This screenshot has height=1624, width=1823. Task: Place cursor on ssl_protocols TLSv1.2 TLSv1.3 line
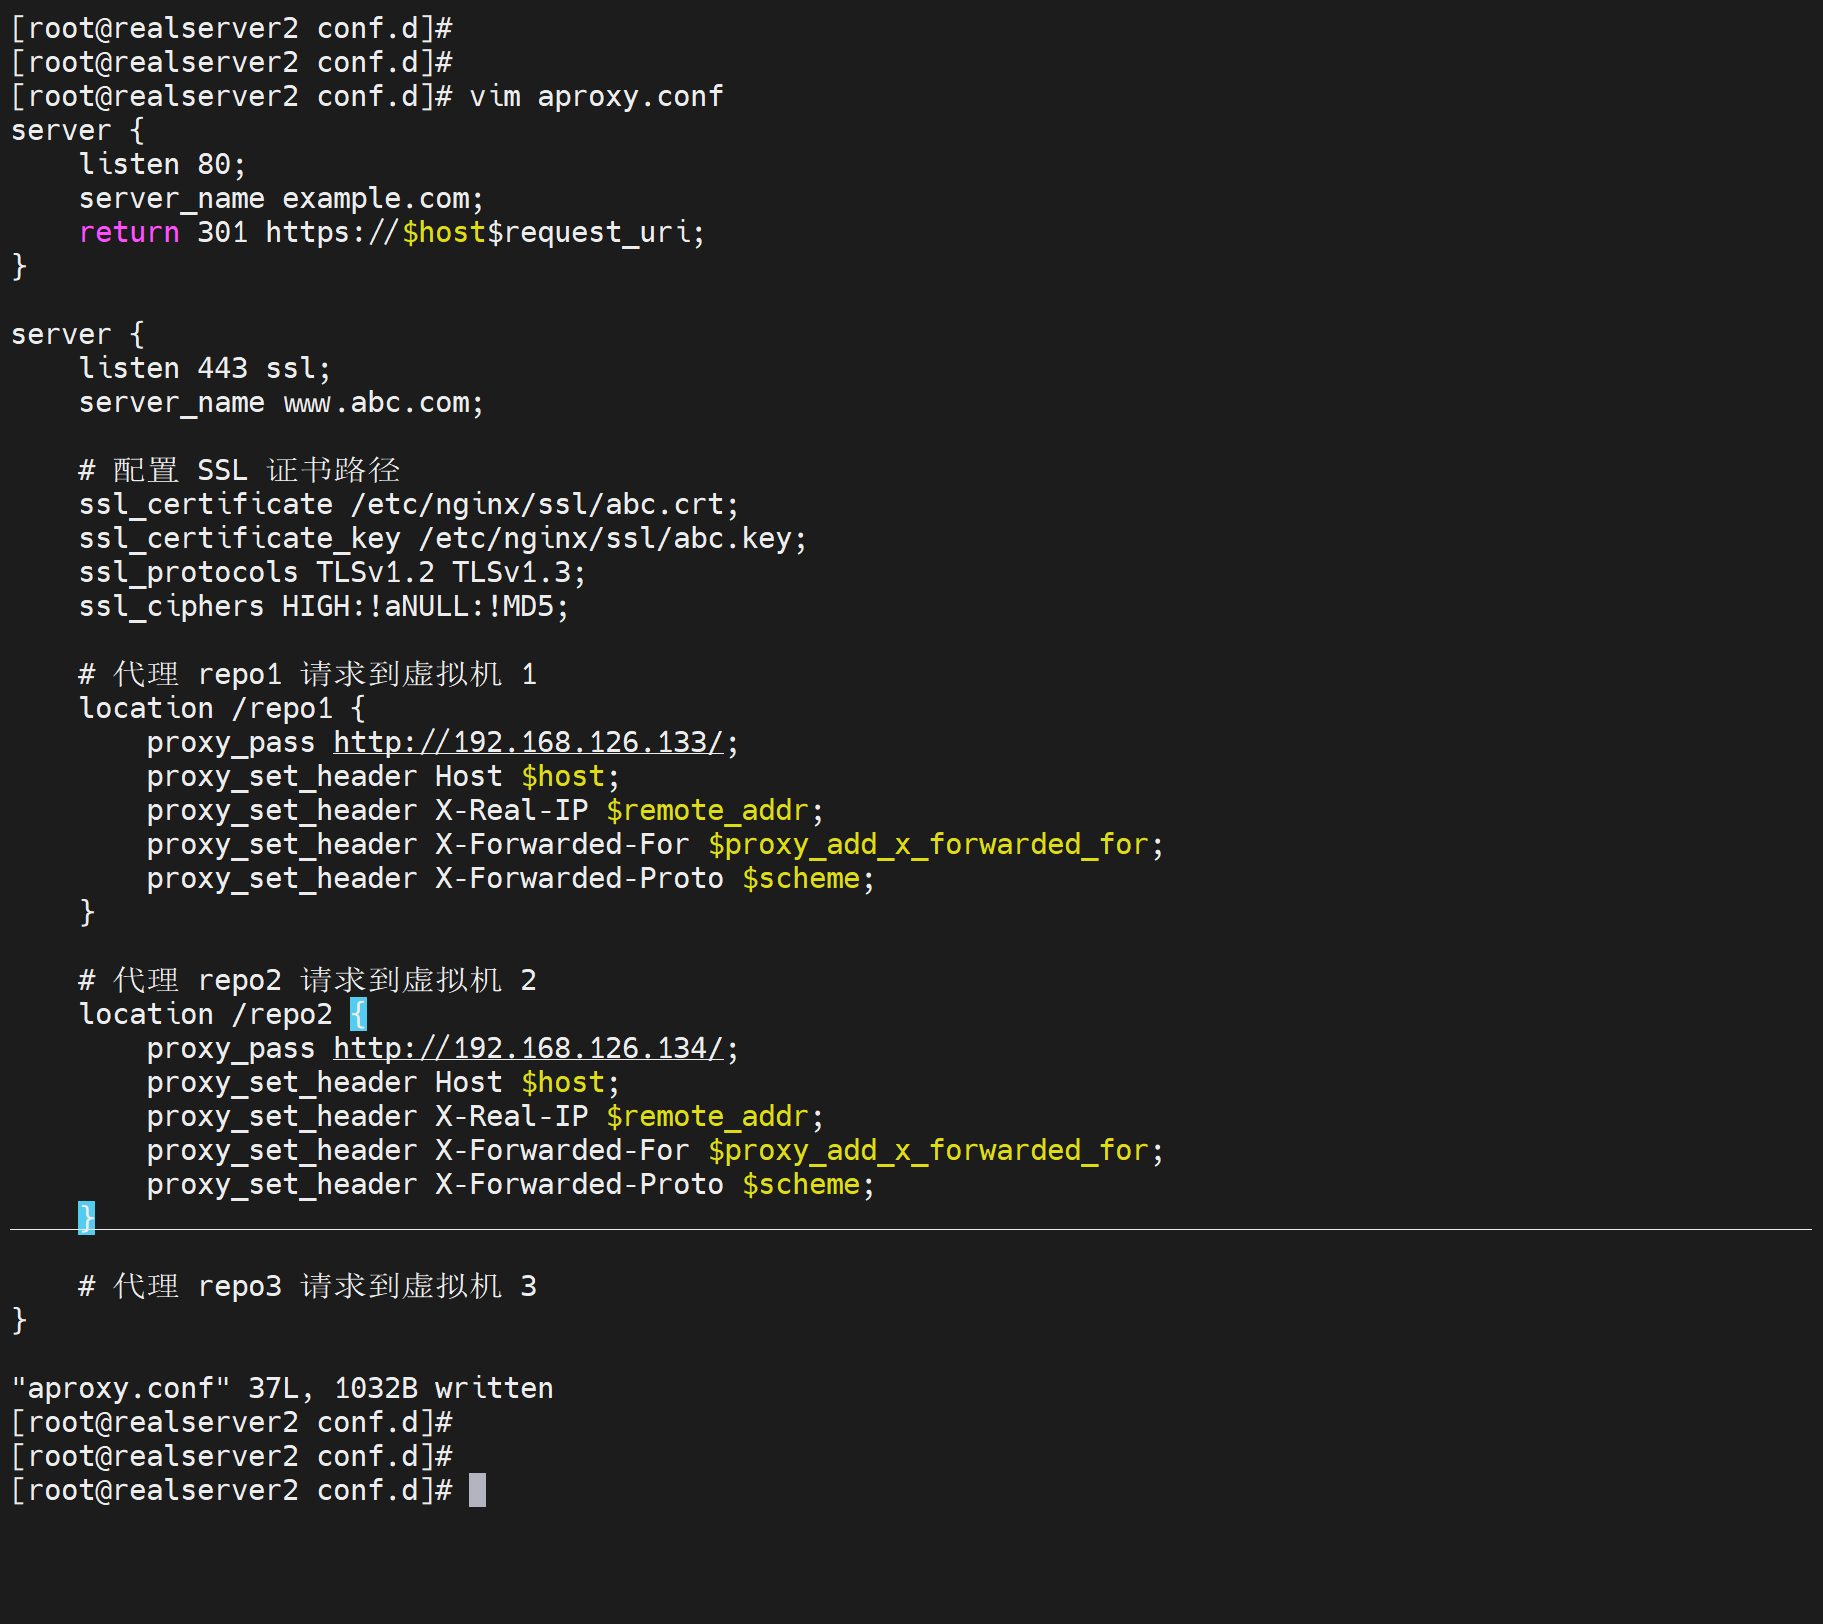click(x=331, y=572)
